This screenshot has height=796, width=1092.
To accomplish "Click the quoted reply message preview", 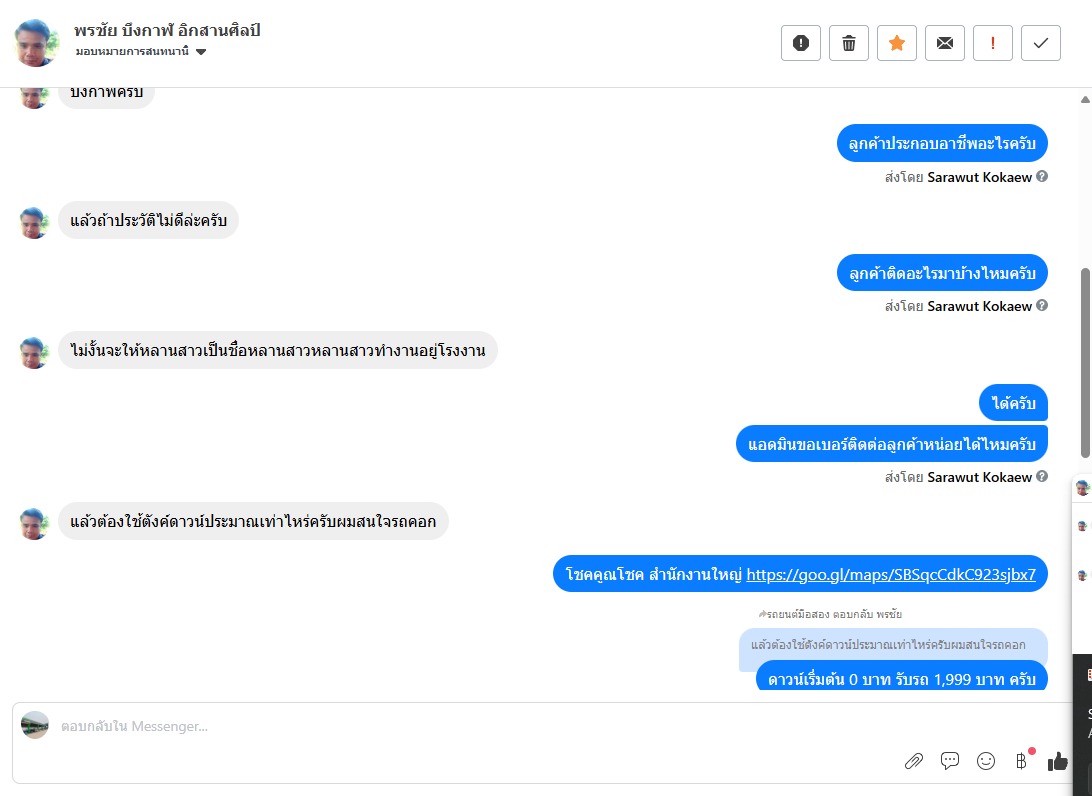I will (x=888, y=645).
